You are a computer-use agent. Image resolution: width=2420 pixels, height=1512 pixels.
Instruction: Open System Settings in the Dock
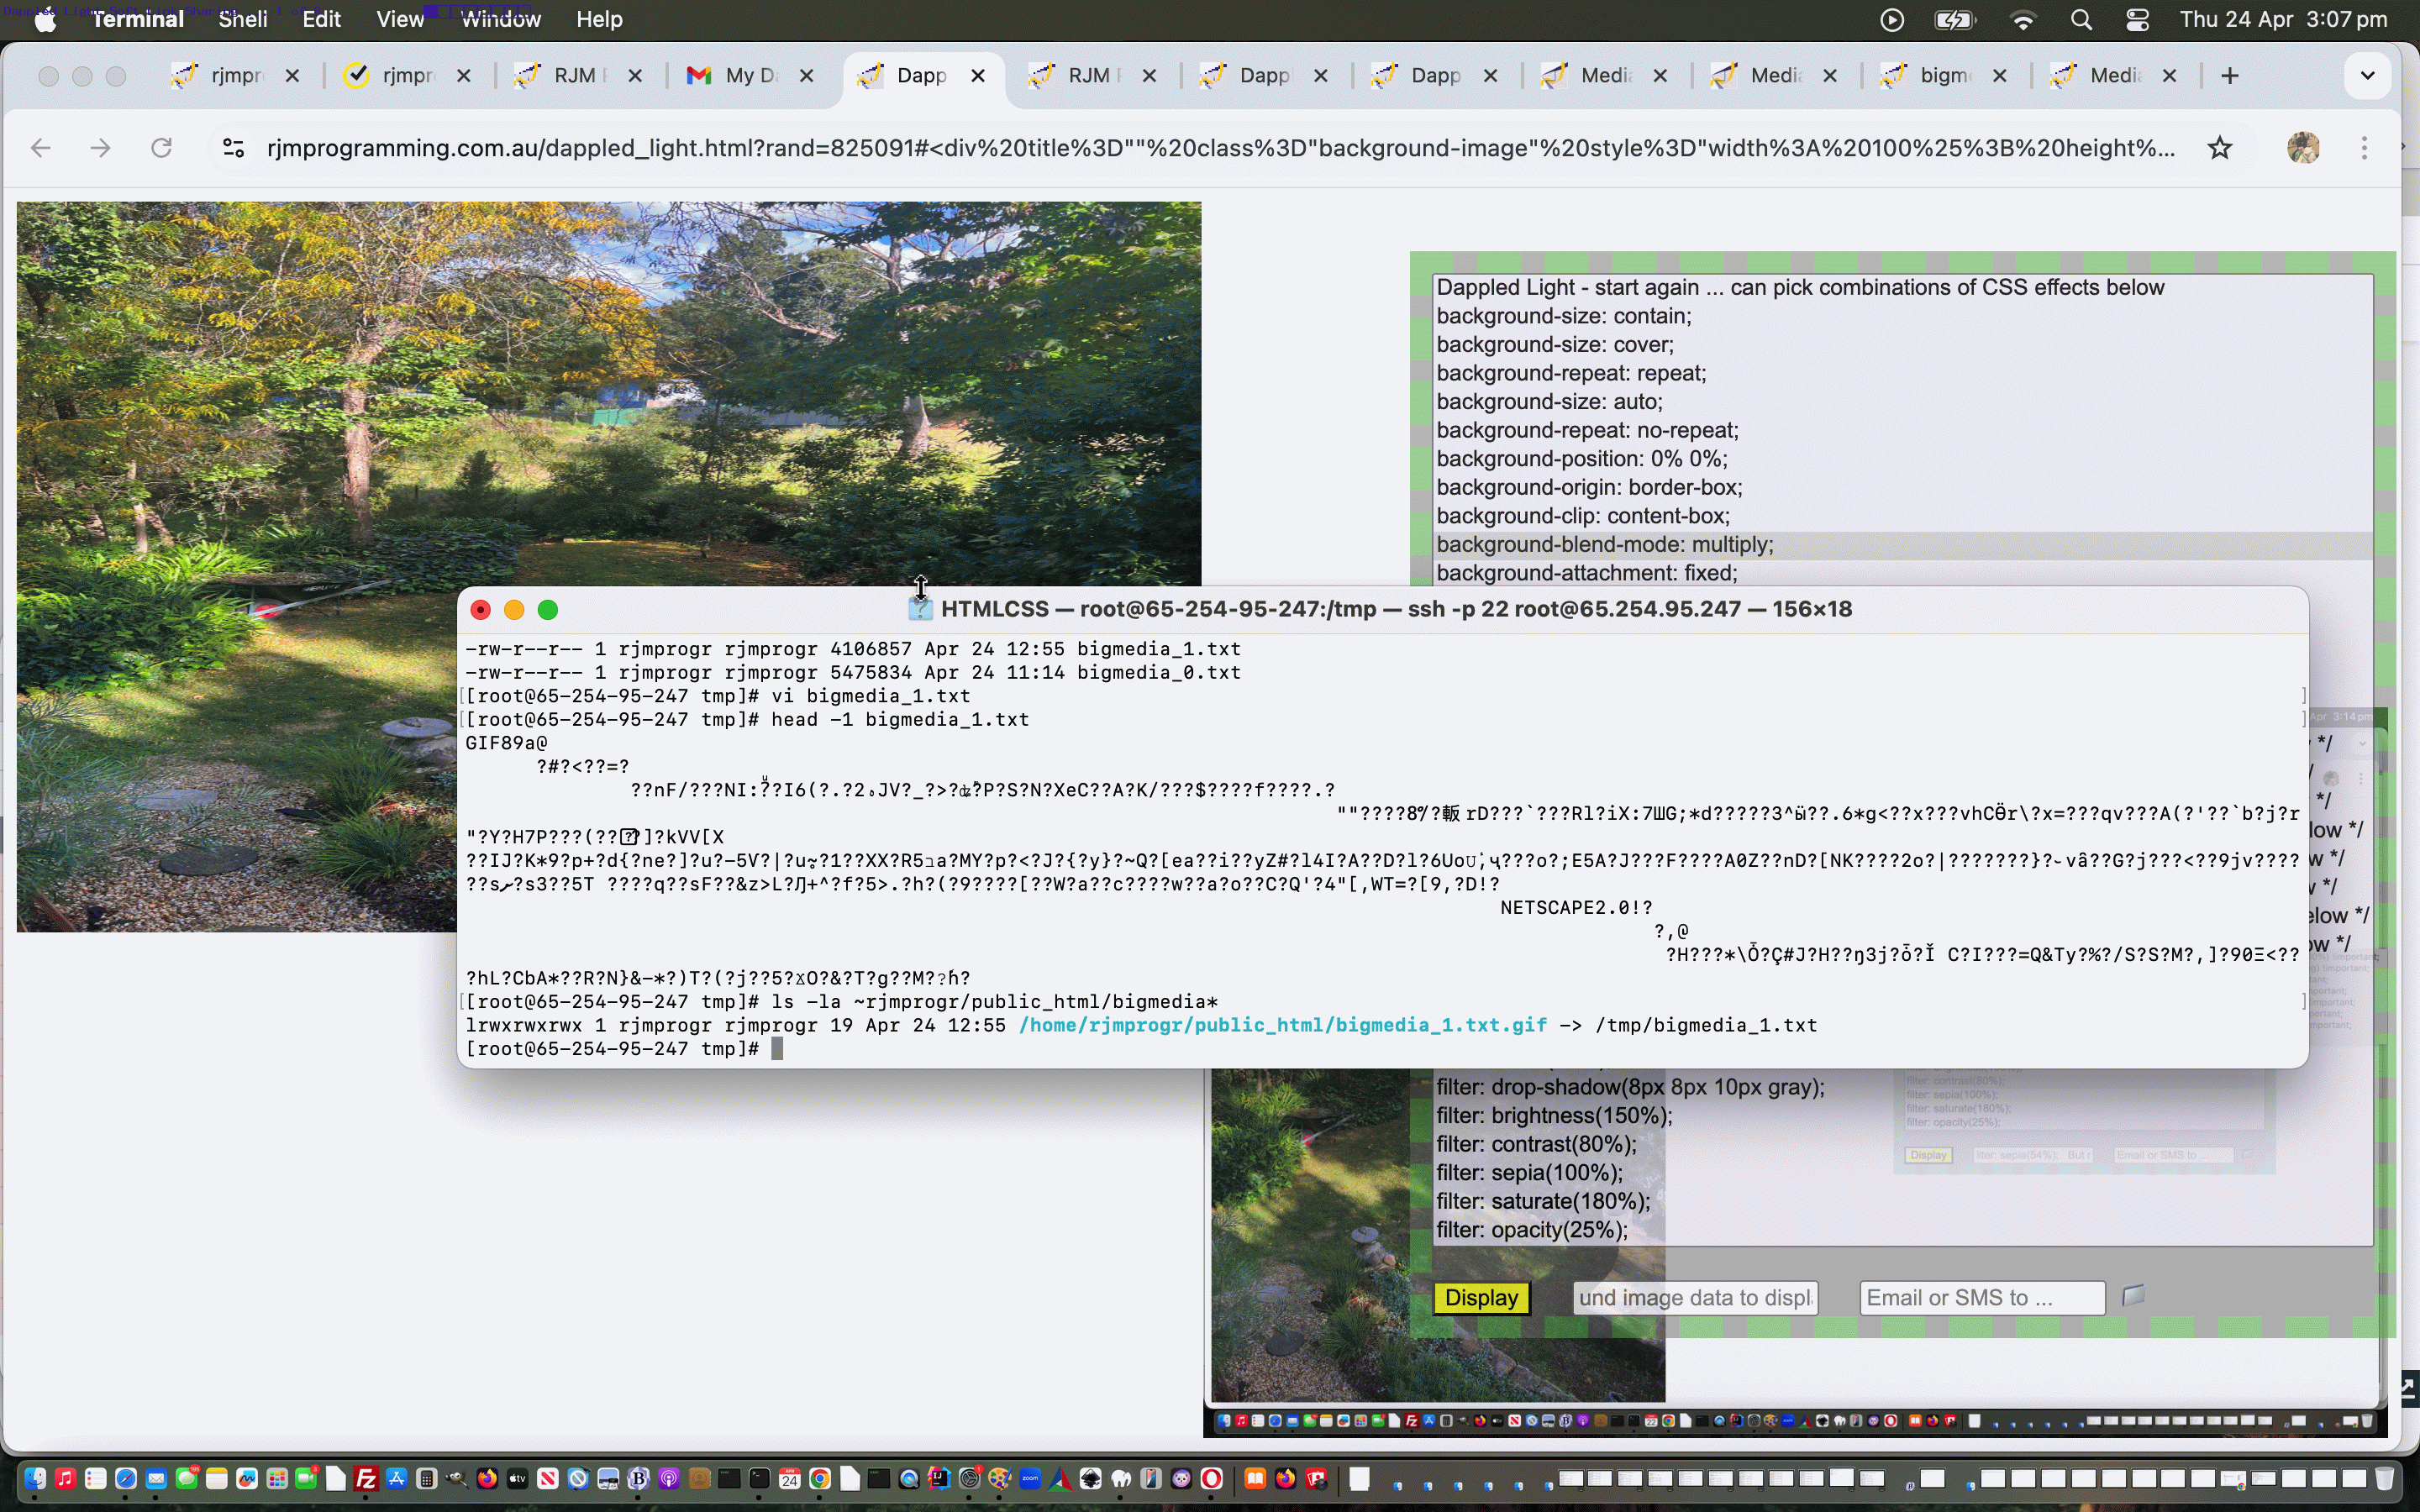click(x=969, y=1479)
